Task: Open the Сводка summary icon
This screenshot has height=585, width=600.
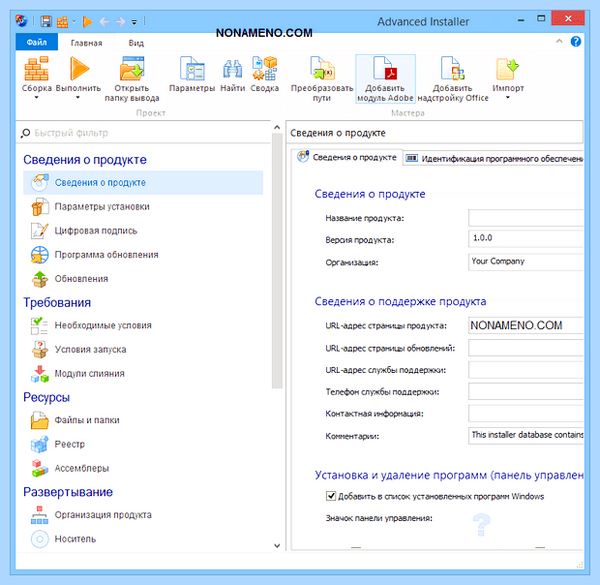Action: (264, 69)
